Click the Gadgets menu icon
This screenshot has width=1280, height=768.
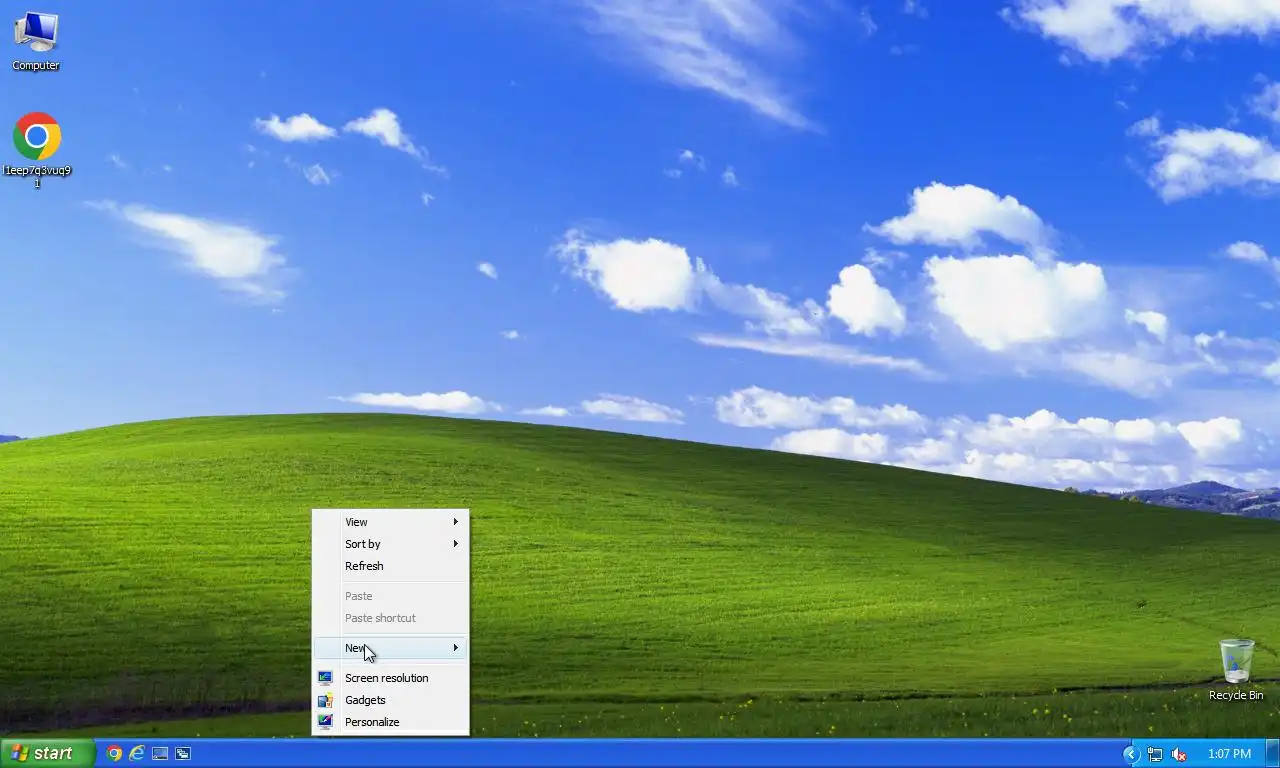tap(325, 700)
